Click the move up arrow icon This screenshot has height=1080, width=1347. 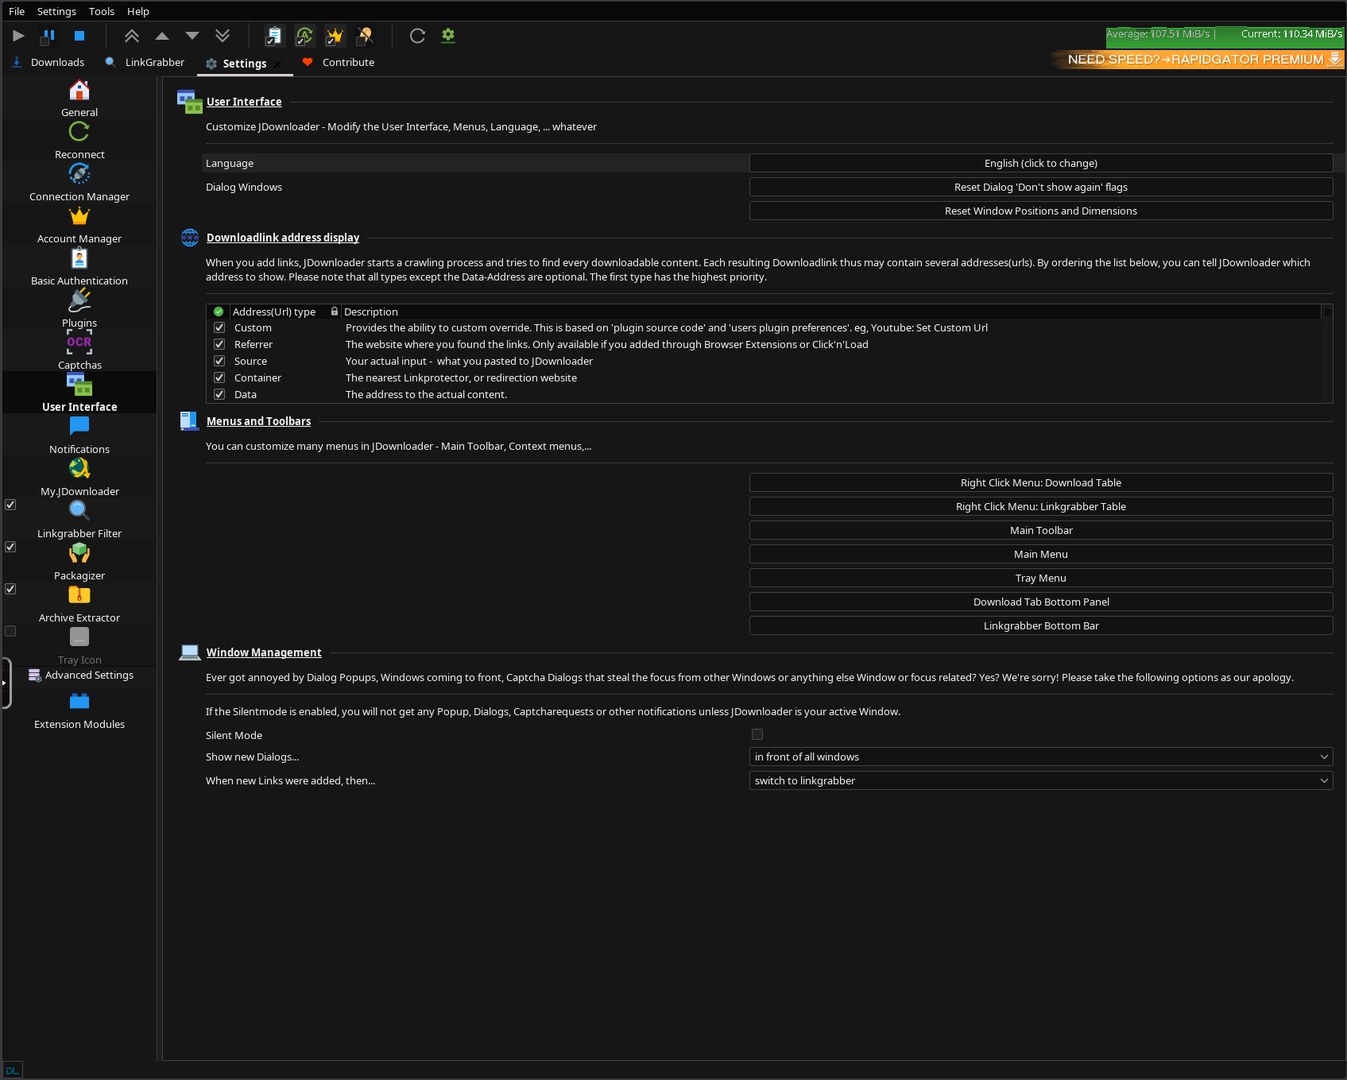[x=162, y=35]
